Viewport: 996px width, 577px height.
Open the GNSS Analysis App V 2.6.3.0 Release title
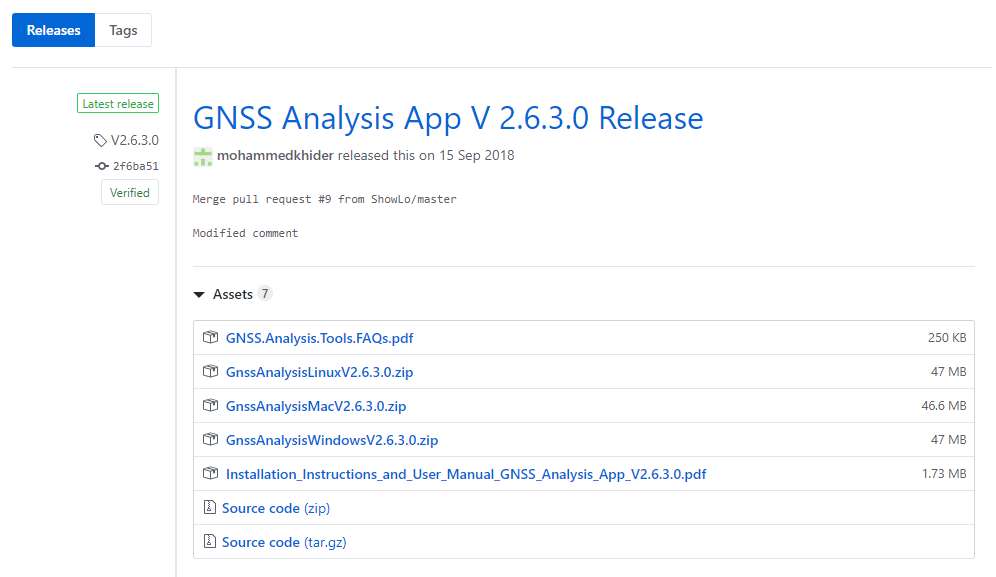447,118
